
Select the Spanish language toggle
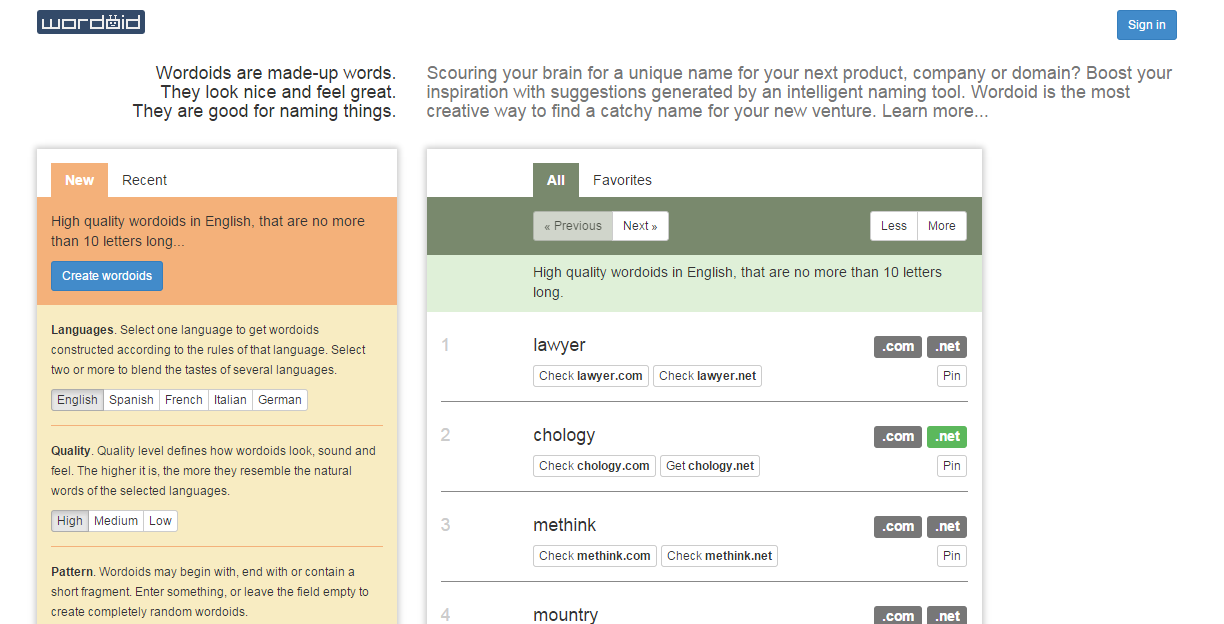tap(131, 400)
